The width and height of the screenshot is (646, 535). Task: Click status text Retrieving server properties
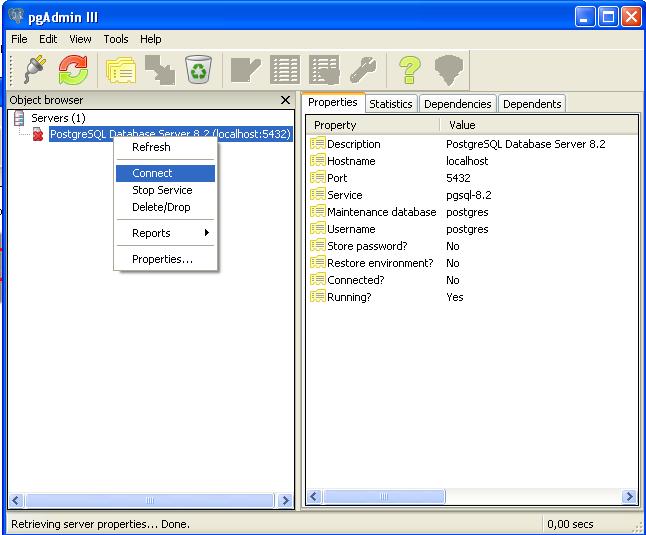tap(101, 524)
